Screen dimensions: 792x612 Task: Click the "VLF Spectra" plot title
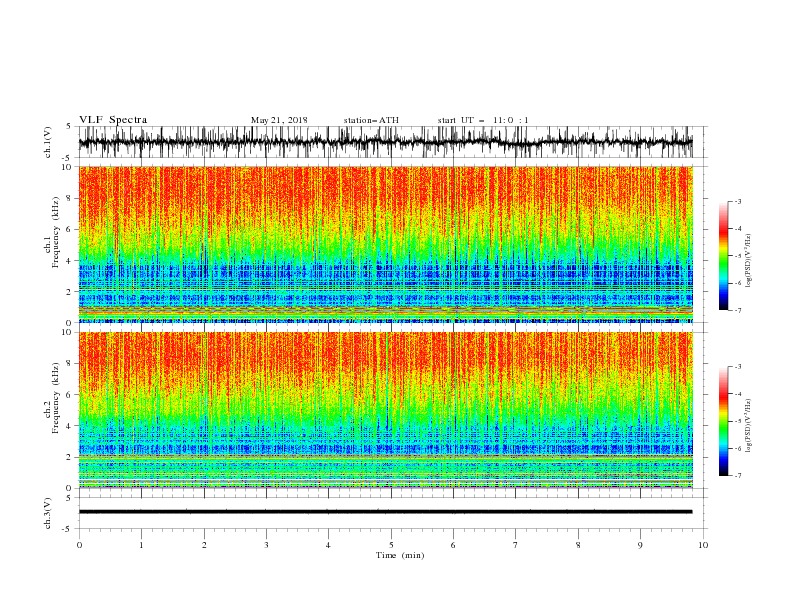pos(113,120)
